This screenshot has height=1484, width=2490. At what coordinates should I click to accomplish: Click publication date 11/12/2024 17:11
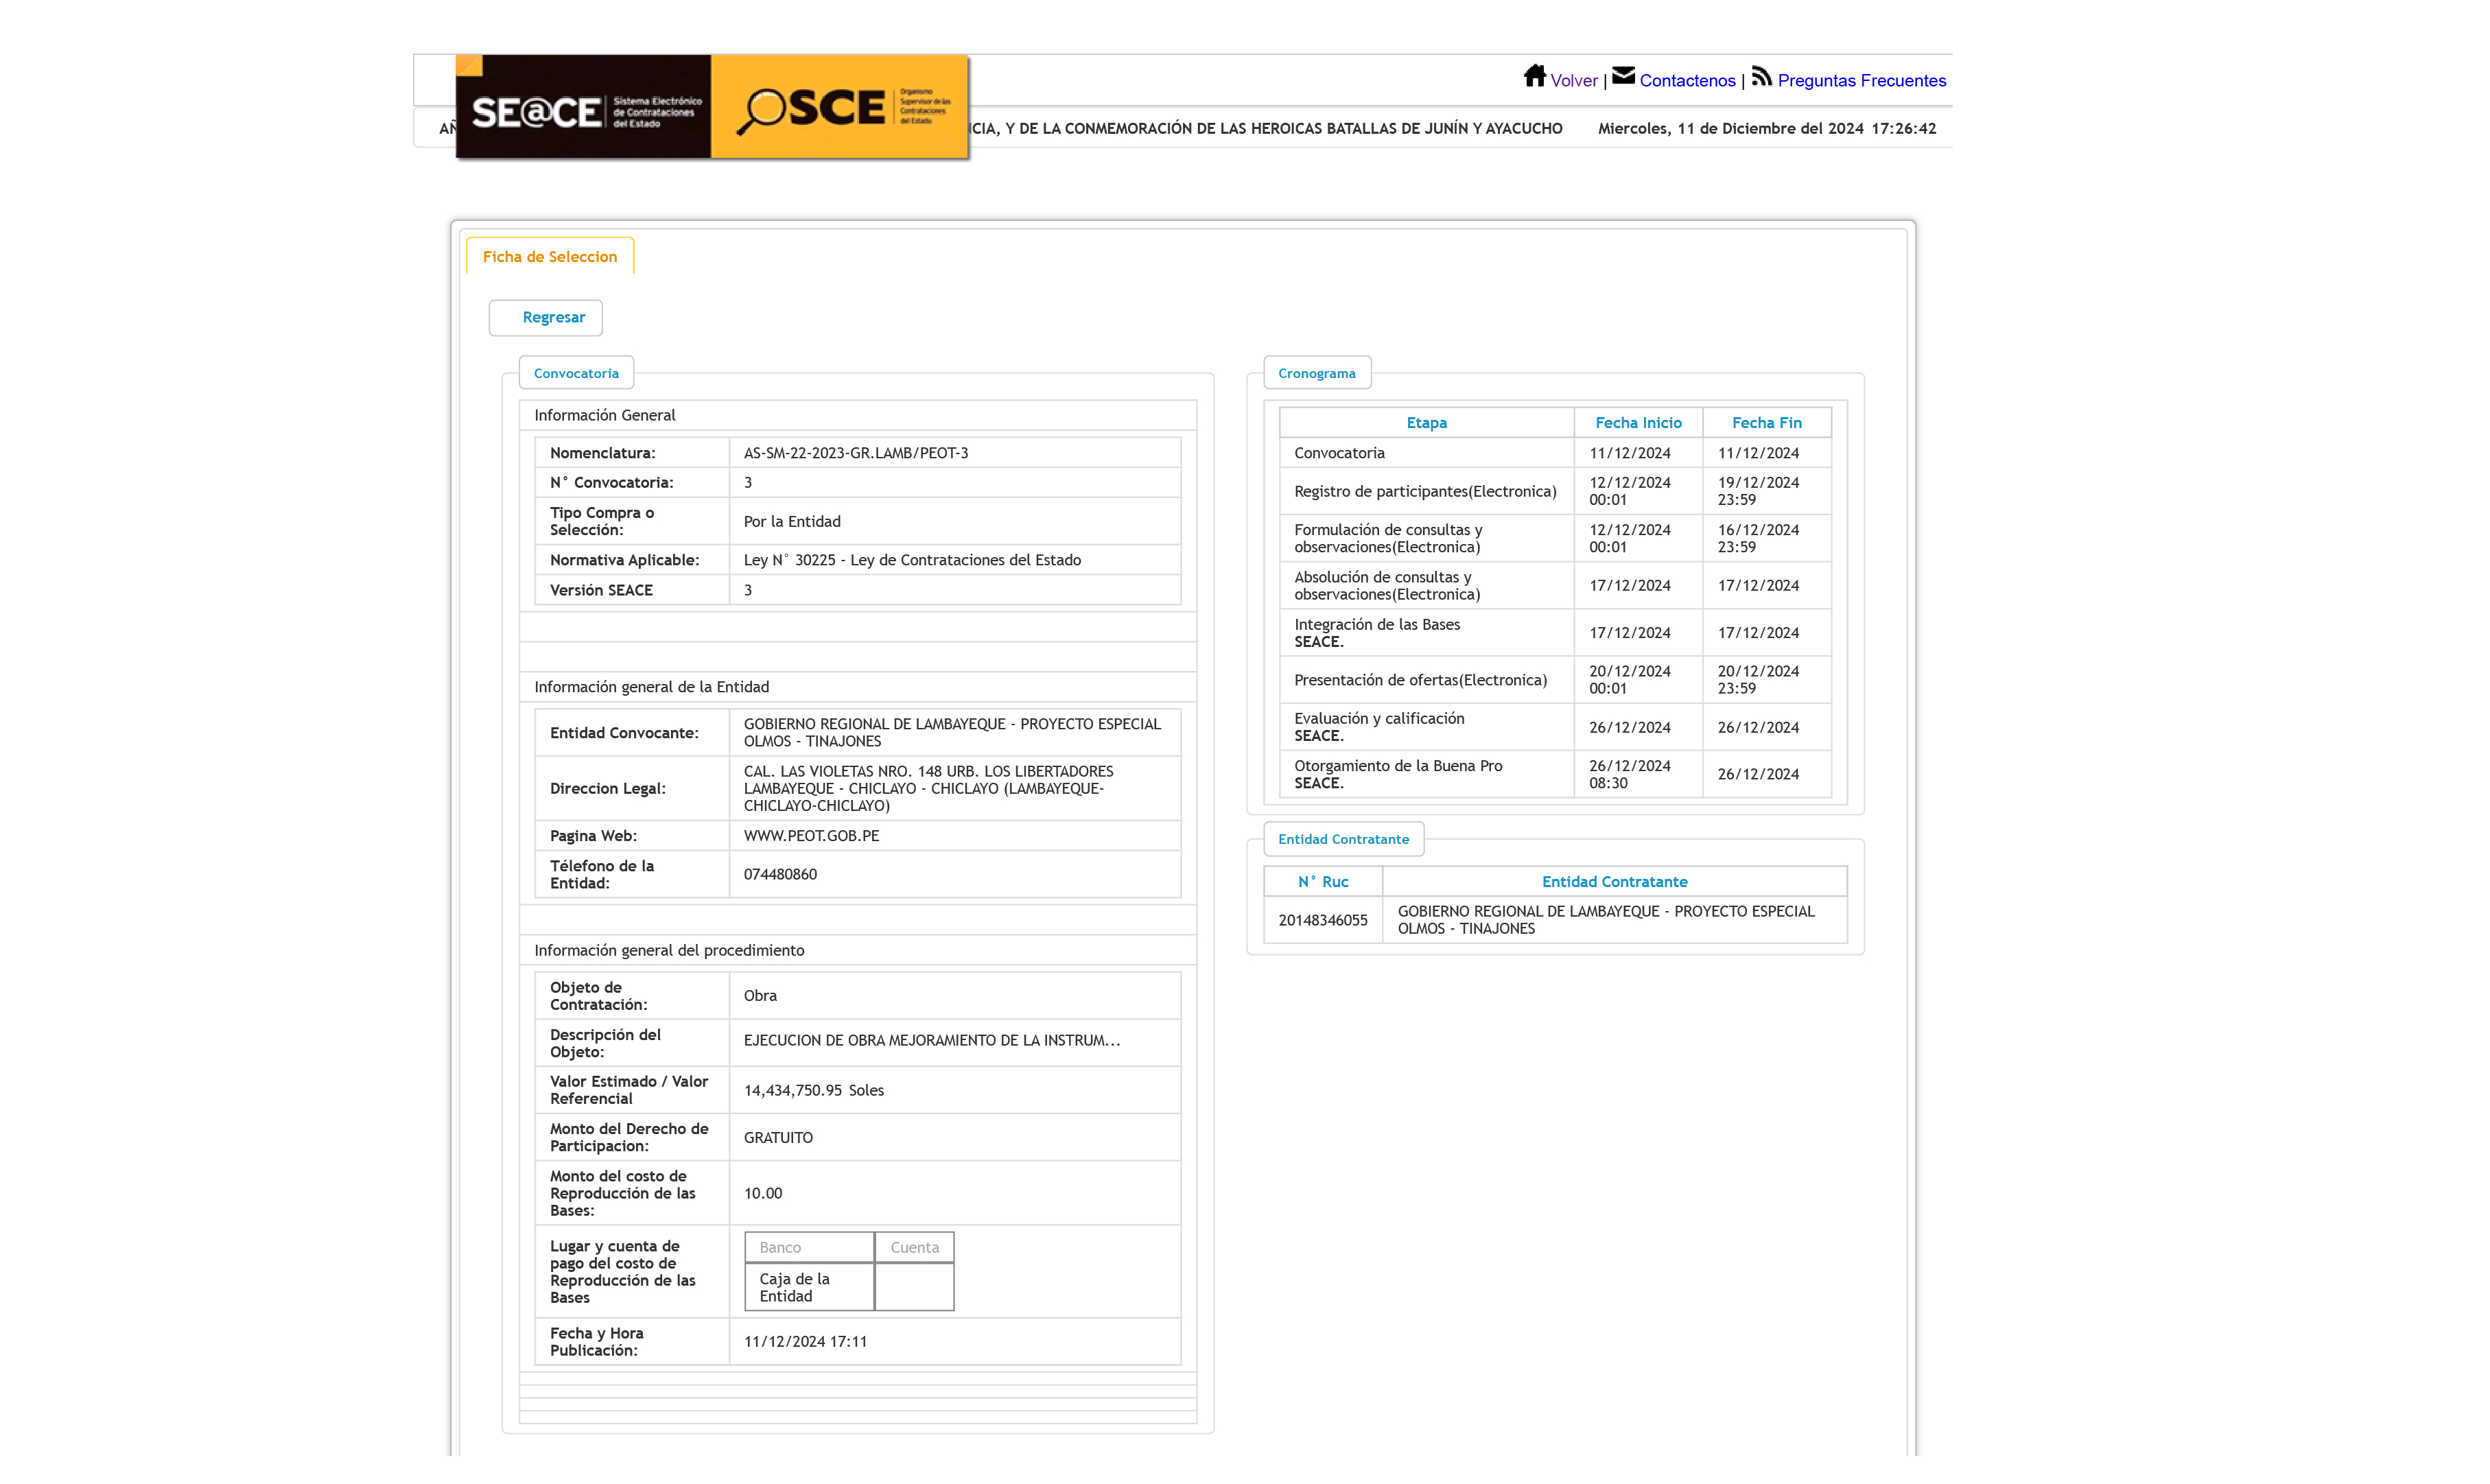pos(805,1342)
